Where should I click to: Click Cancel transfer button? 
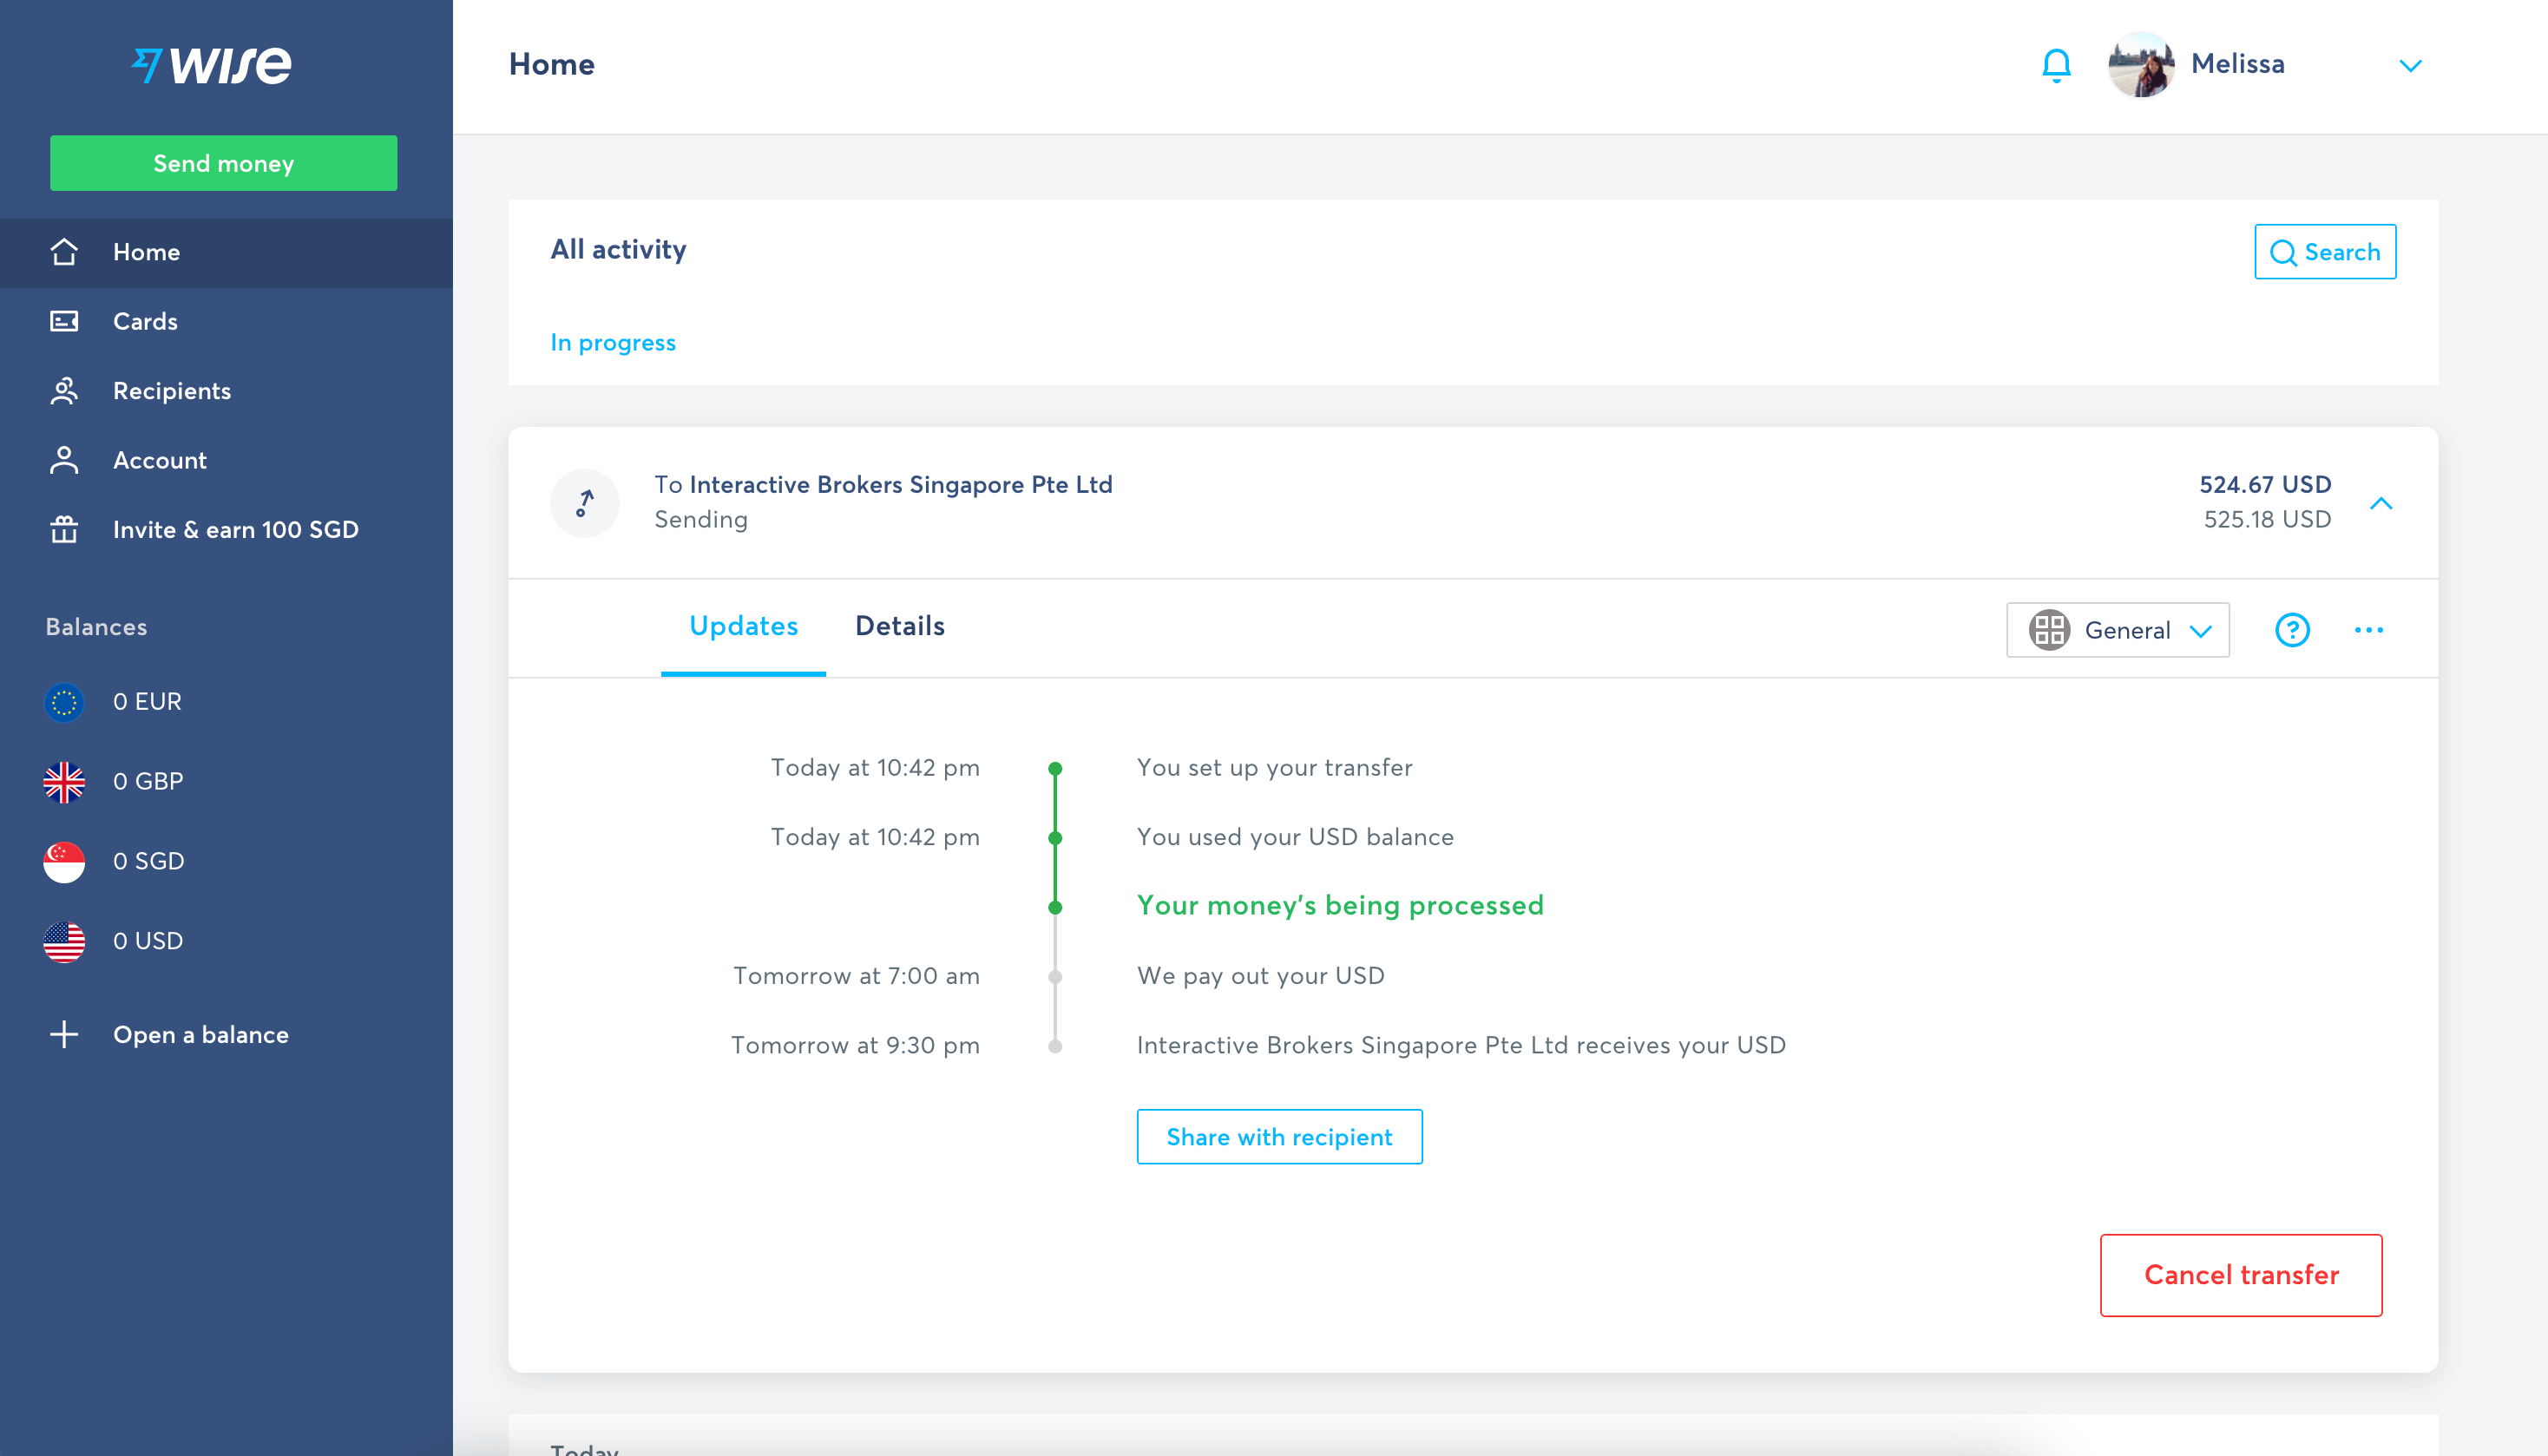(x=2241, y=1275)
